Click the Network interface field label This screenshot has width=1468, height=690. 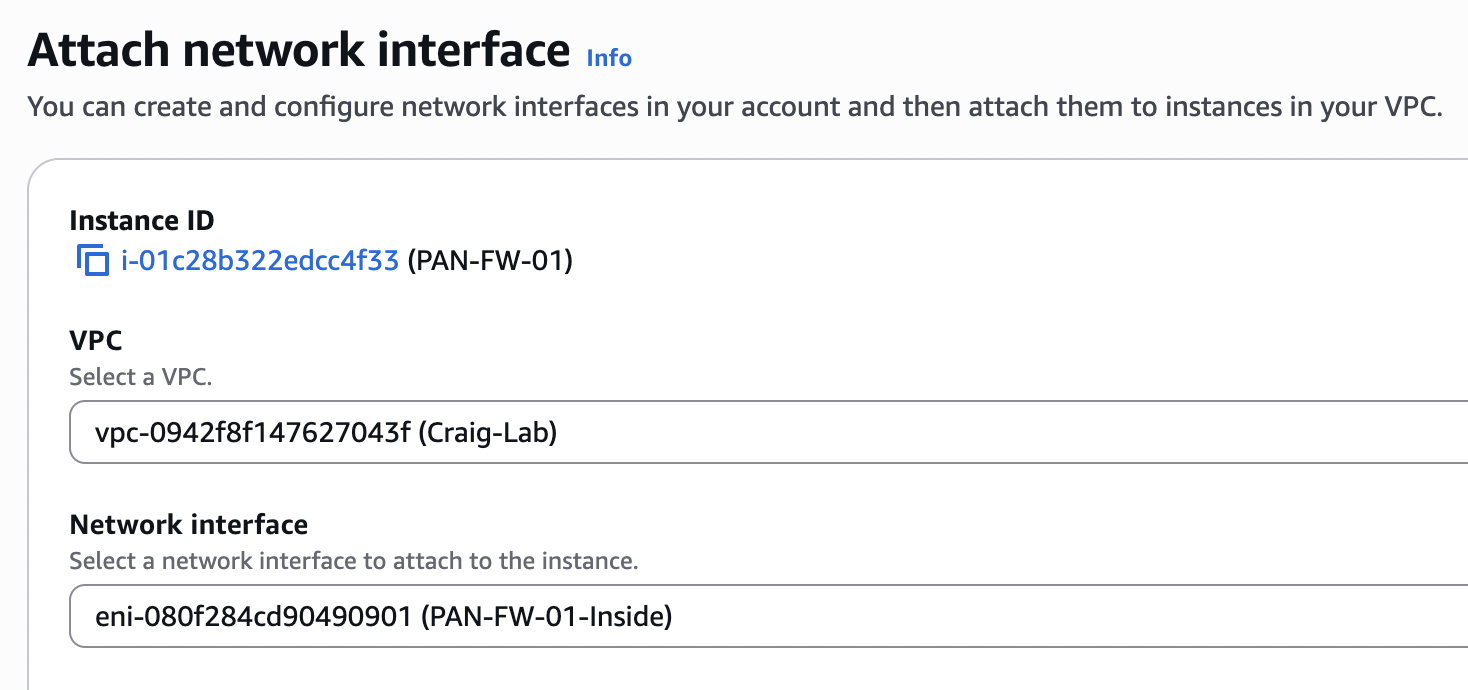coord(189,524)
